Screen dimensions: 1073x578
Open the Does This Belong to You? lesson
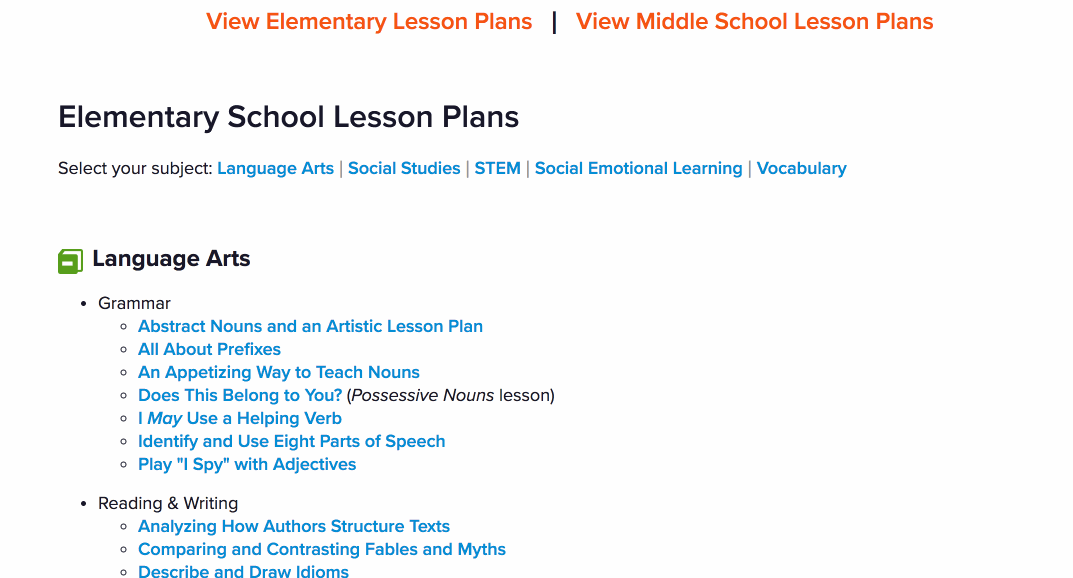click(240, 395)
